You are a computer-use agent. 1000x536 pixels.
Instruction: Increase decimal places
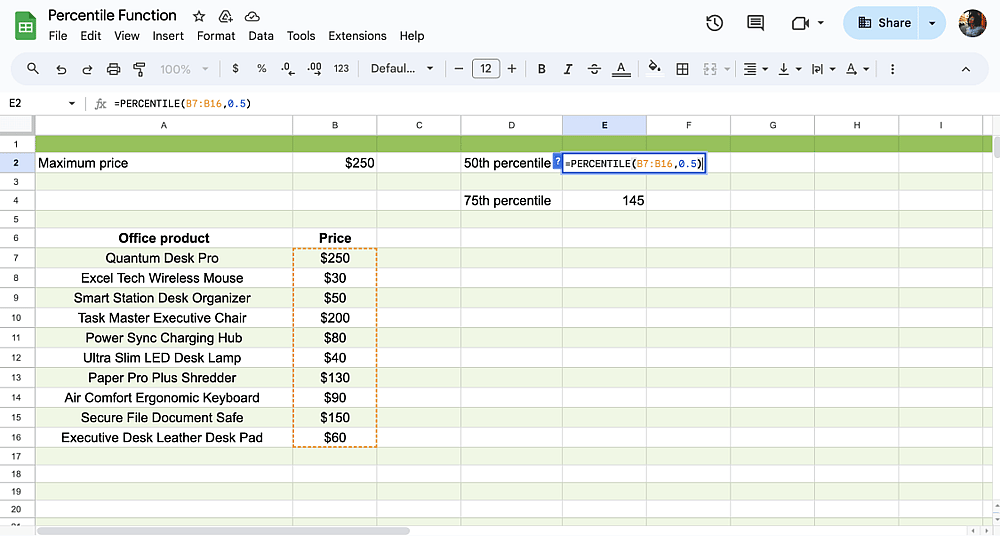(314, 69)
